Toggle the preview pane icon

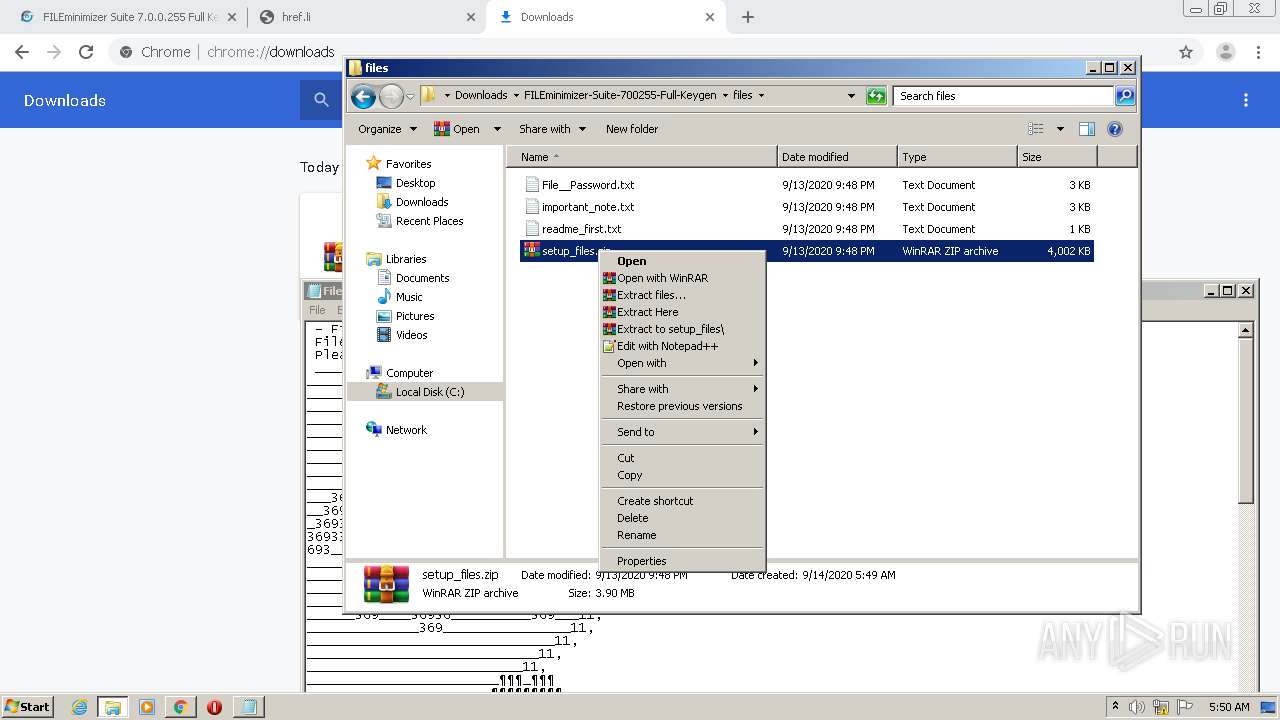point(1087,129)
